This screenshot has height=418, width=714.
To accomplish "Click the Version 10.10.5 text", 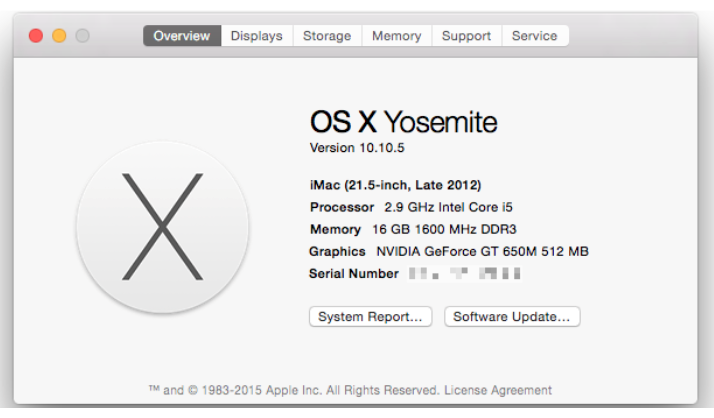I will (x=357, y=148).
